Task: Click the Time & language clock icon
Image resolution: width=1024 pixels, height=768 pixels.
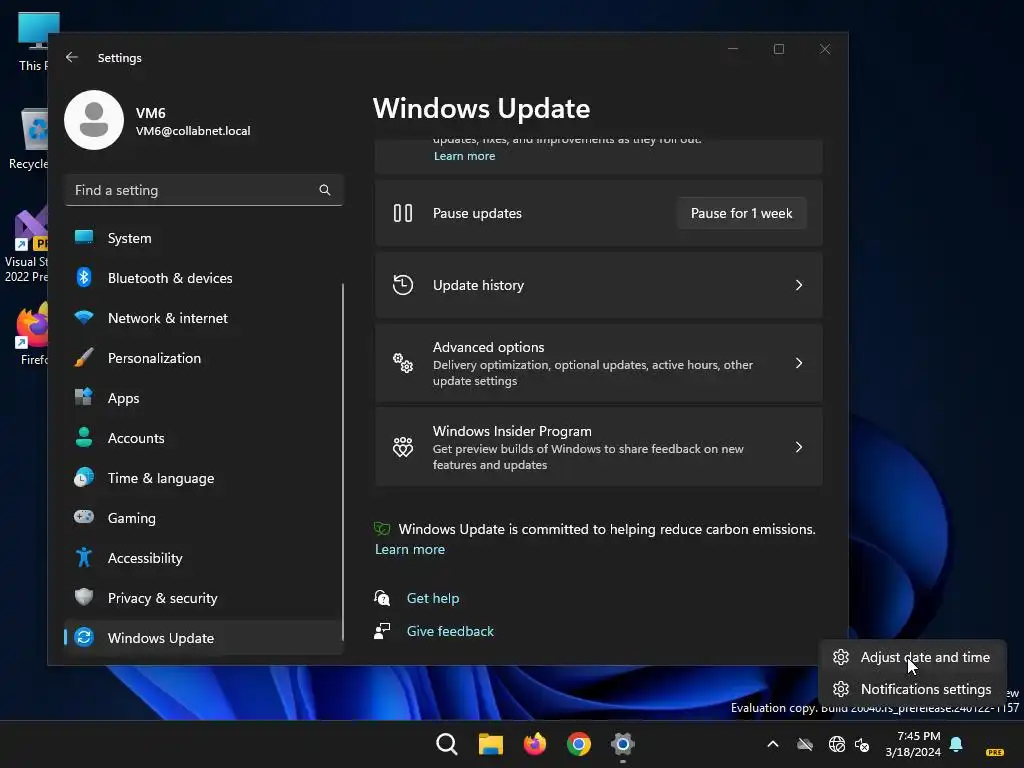Action: click(84, 478)
